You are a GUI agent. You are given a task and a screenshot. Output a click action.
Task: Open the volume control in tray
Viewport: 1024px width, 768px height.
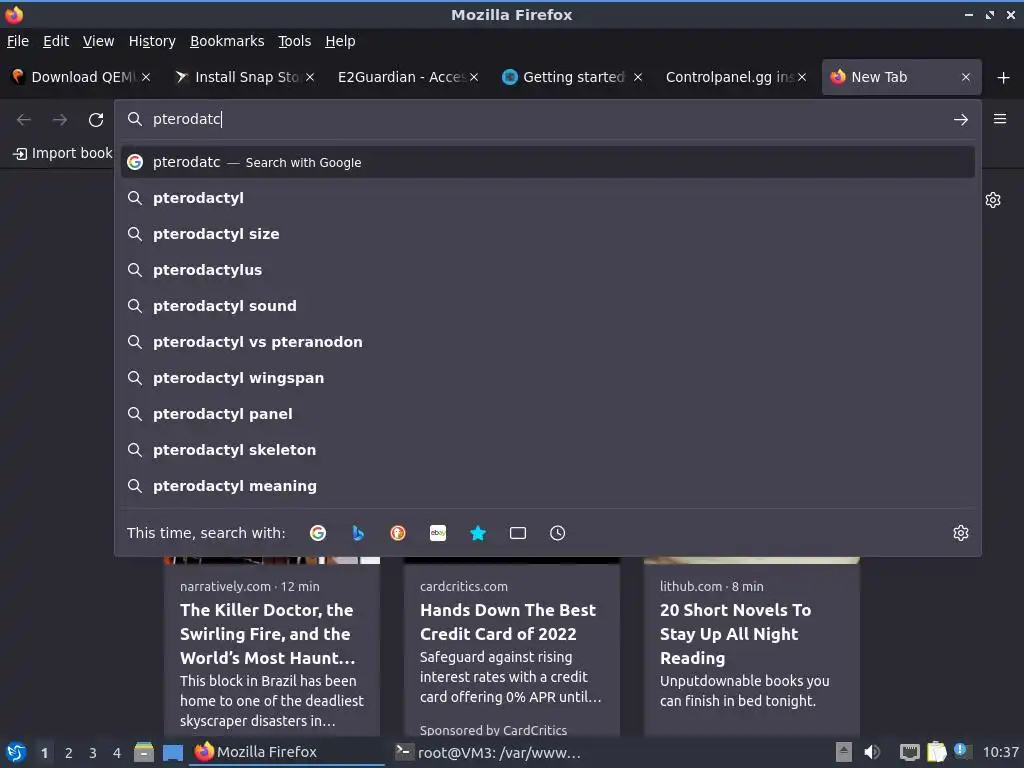pos(872,752)
